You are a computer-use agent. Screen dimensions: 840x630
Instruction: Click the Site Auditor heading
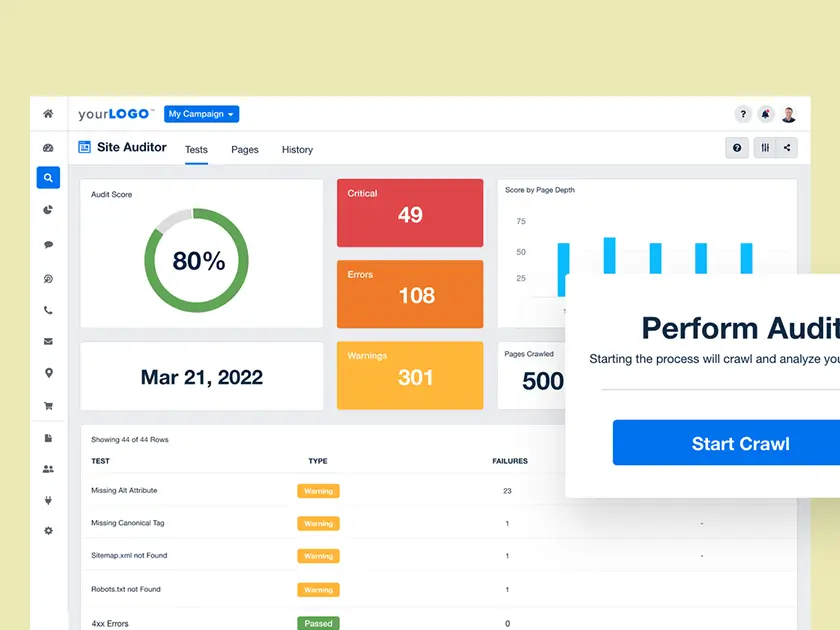pos(131,147)
